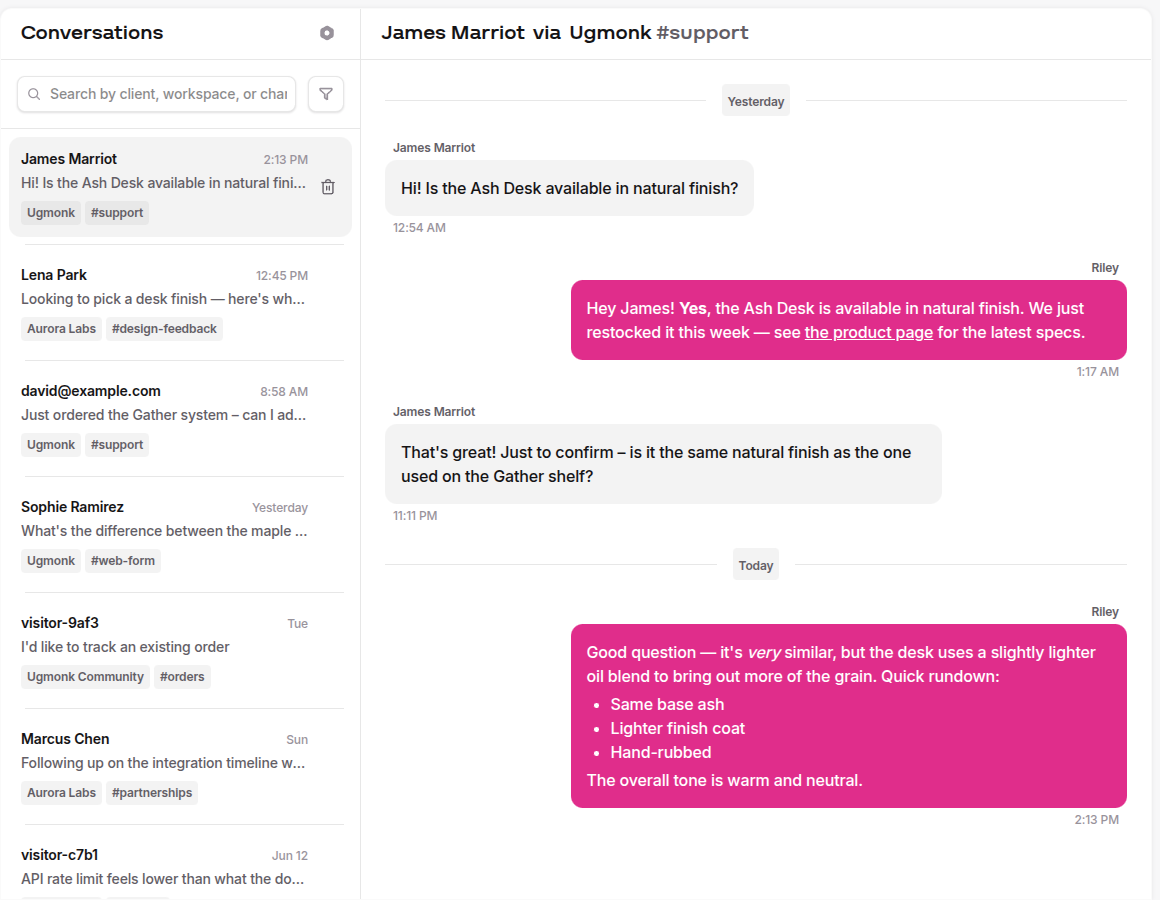This screenshot has width=1160, height=900.
Task: Click the 8:58 AM time on david row
Action: point(284,392)
